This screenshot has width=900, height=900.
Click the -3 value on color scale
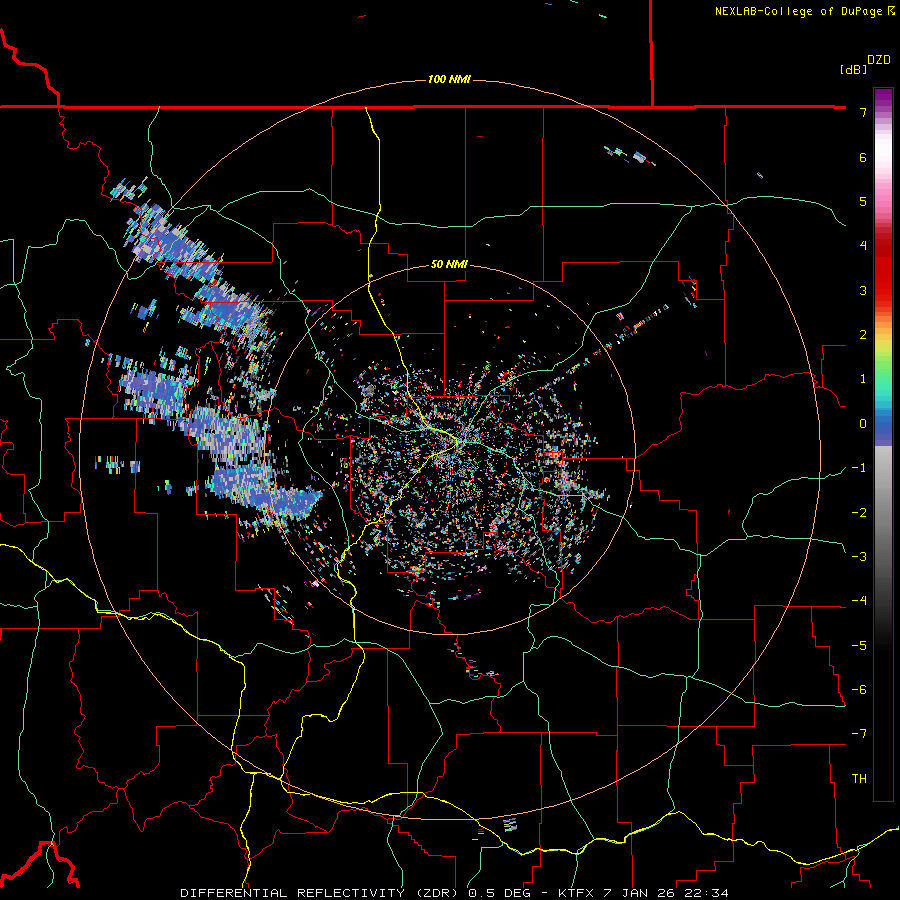[x=859, y=557]
